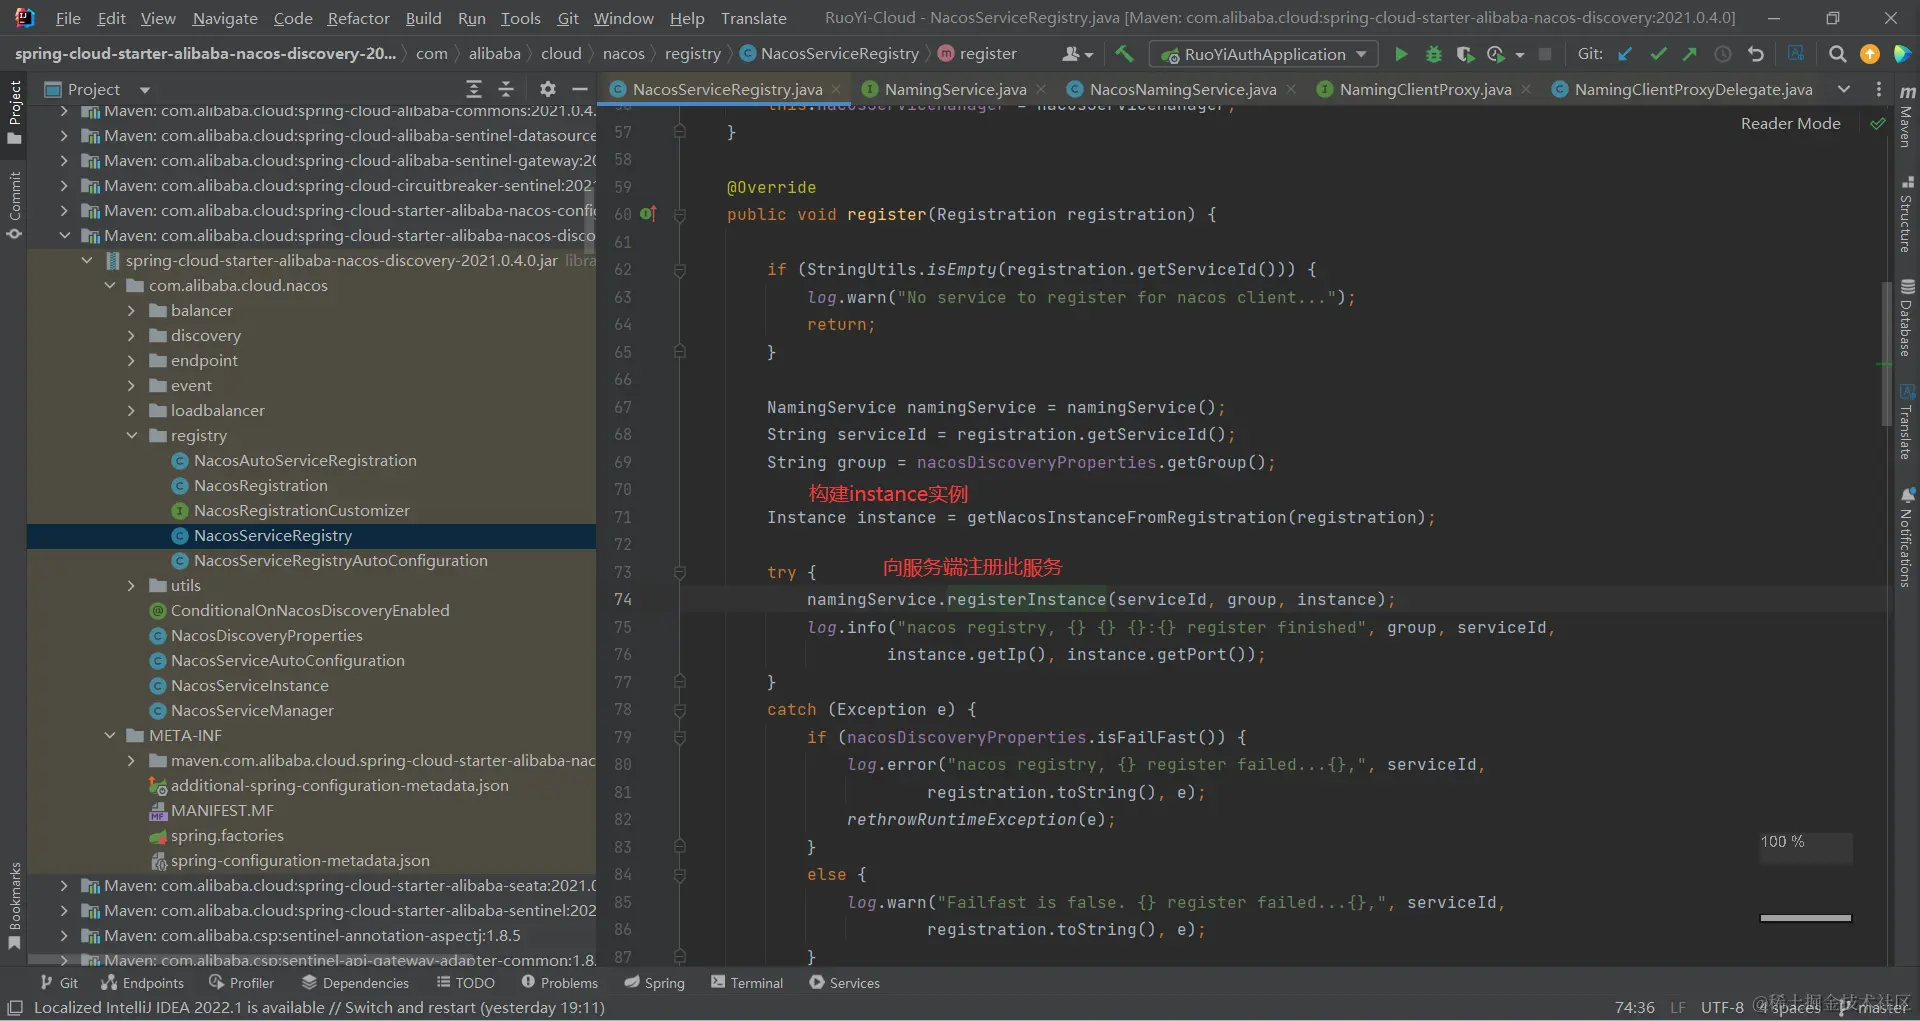Screen dimensions: 1920x1021
Task: Toggle the Structure tool window
Action: click(x=1906, y=216)
